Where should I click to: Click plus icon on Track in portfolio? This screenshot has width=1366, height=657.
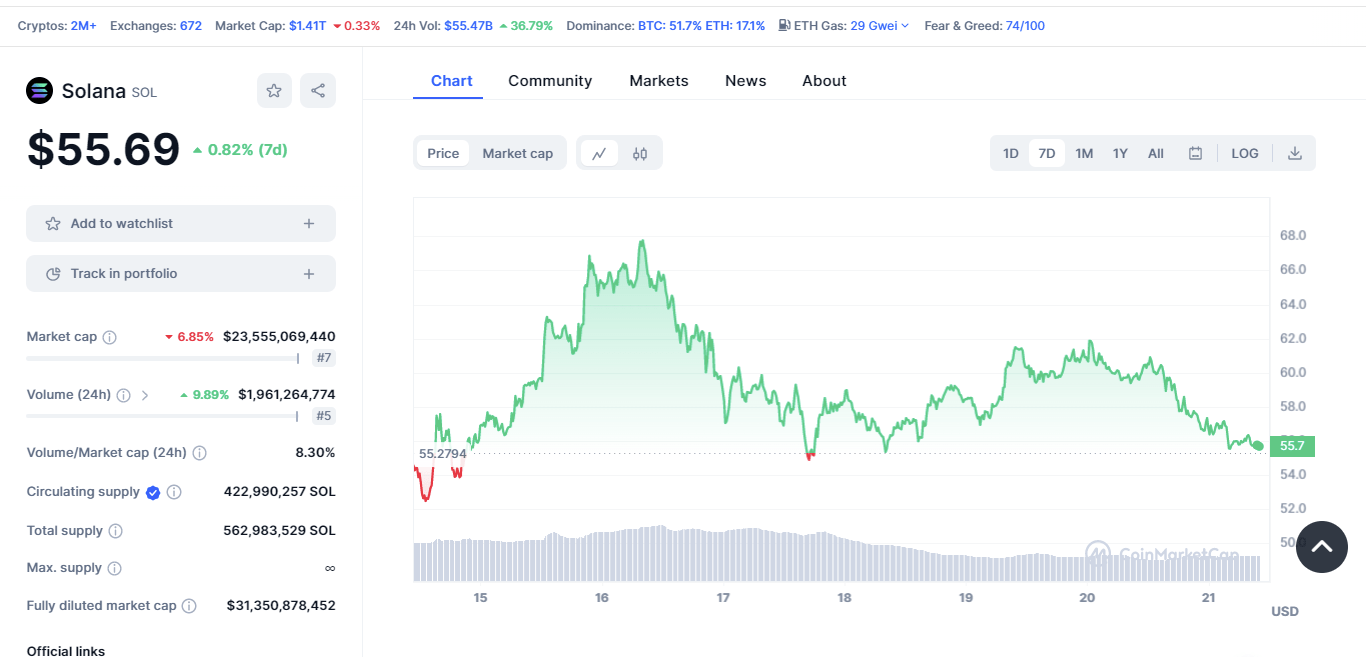(x=309, y=274)
